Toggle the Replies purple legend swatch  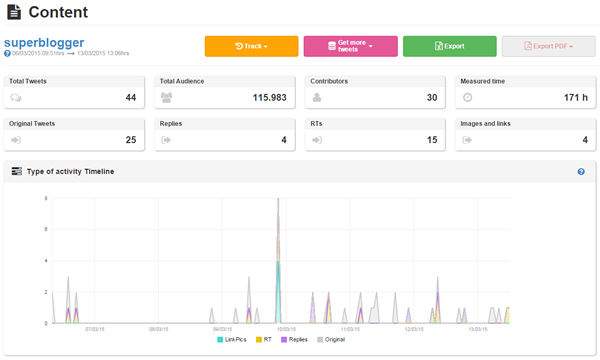click(x=284, y=340)
